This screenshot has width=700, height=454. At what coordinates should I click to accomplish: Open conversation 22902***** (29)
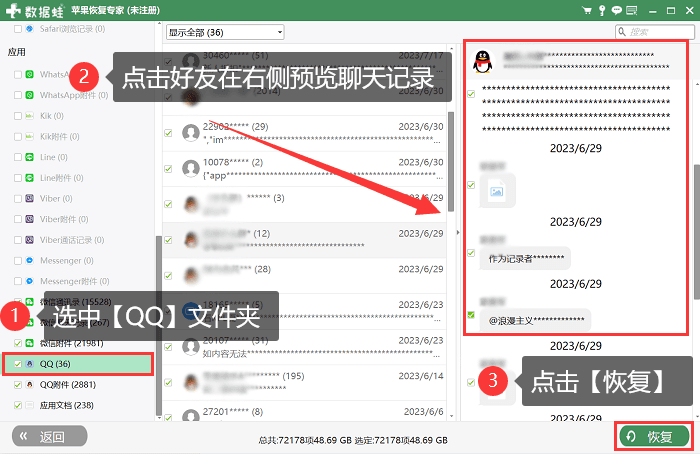coord(304,133)
